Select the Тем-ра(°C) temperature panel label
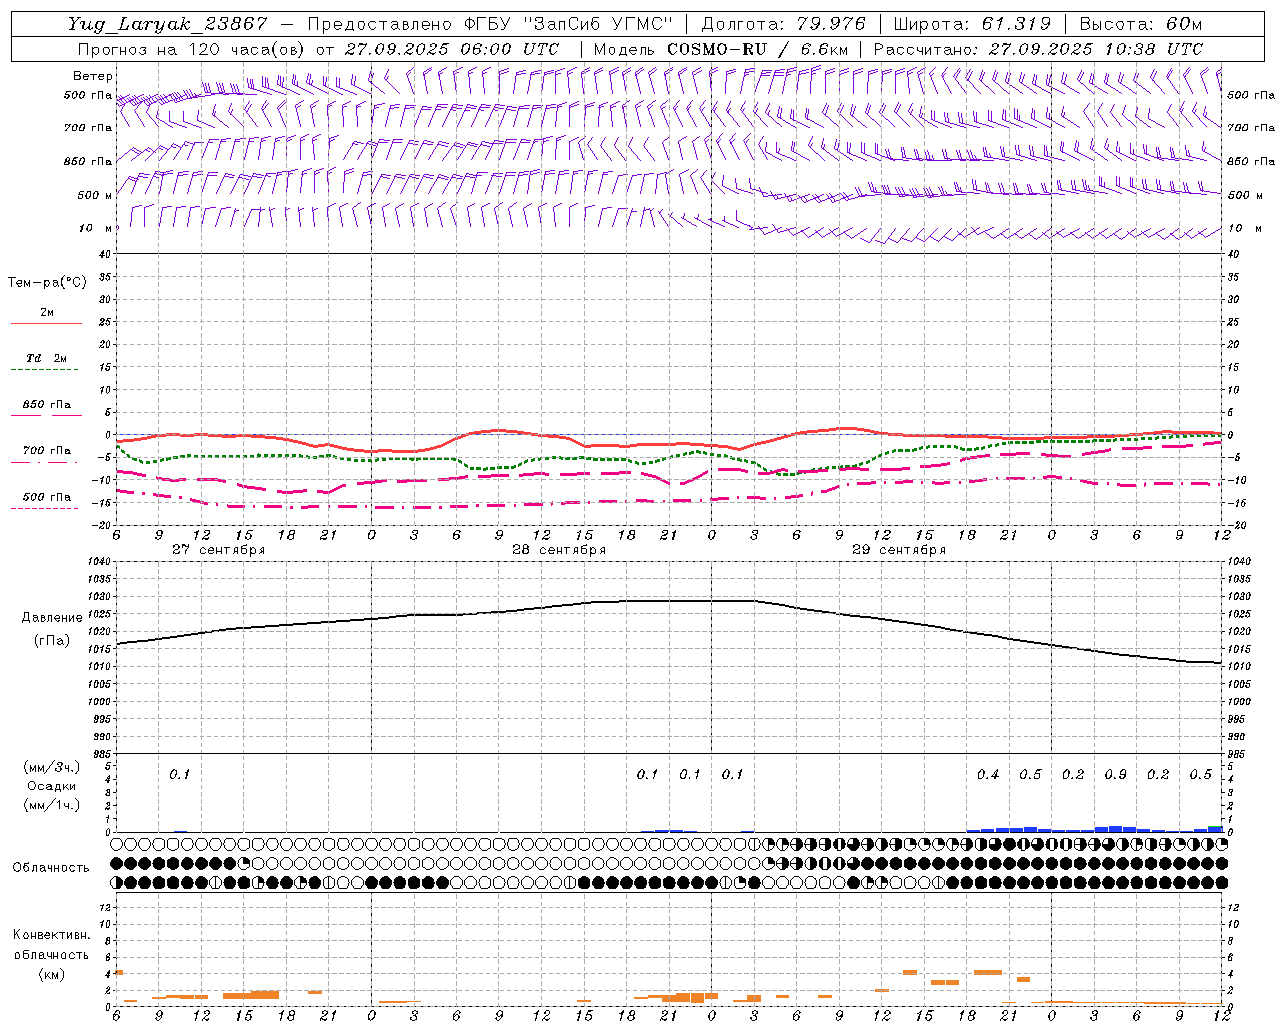Image resolution: width=1280 pixels, height=1024 pixels. (47, 283)
